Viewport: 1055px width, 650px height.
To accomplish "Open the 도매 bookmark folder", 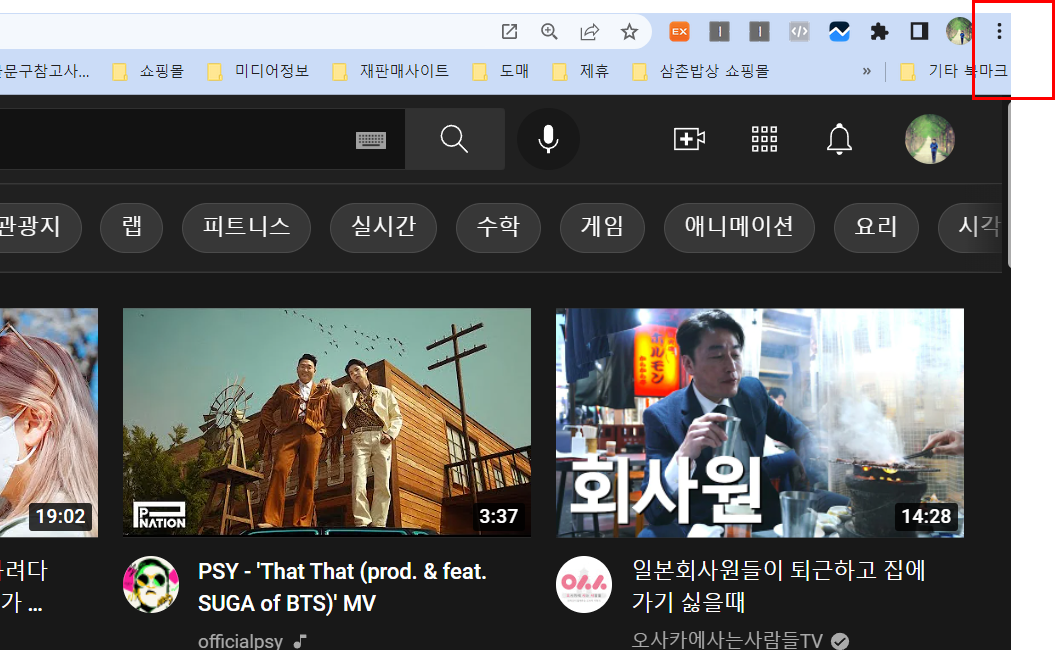I will (501, 71).
